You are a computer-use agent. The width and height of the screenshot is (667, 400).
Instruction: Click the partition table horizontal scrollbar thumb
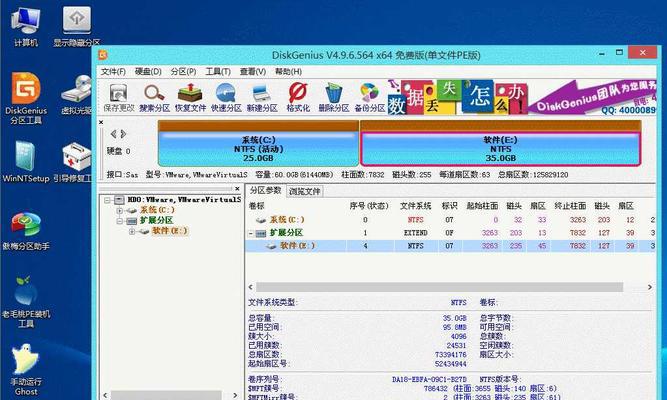click(439, 287)
